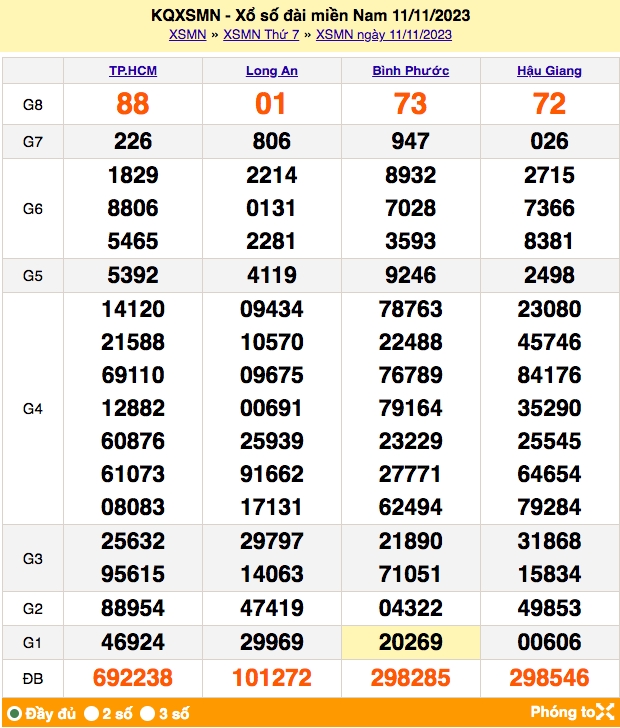
Task: Open the TP.HCM column header link
Action: (x=133, y=71)
